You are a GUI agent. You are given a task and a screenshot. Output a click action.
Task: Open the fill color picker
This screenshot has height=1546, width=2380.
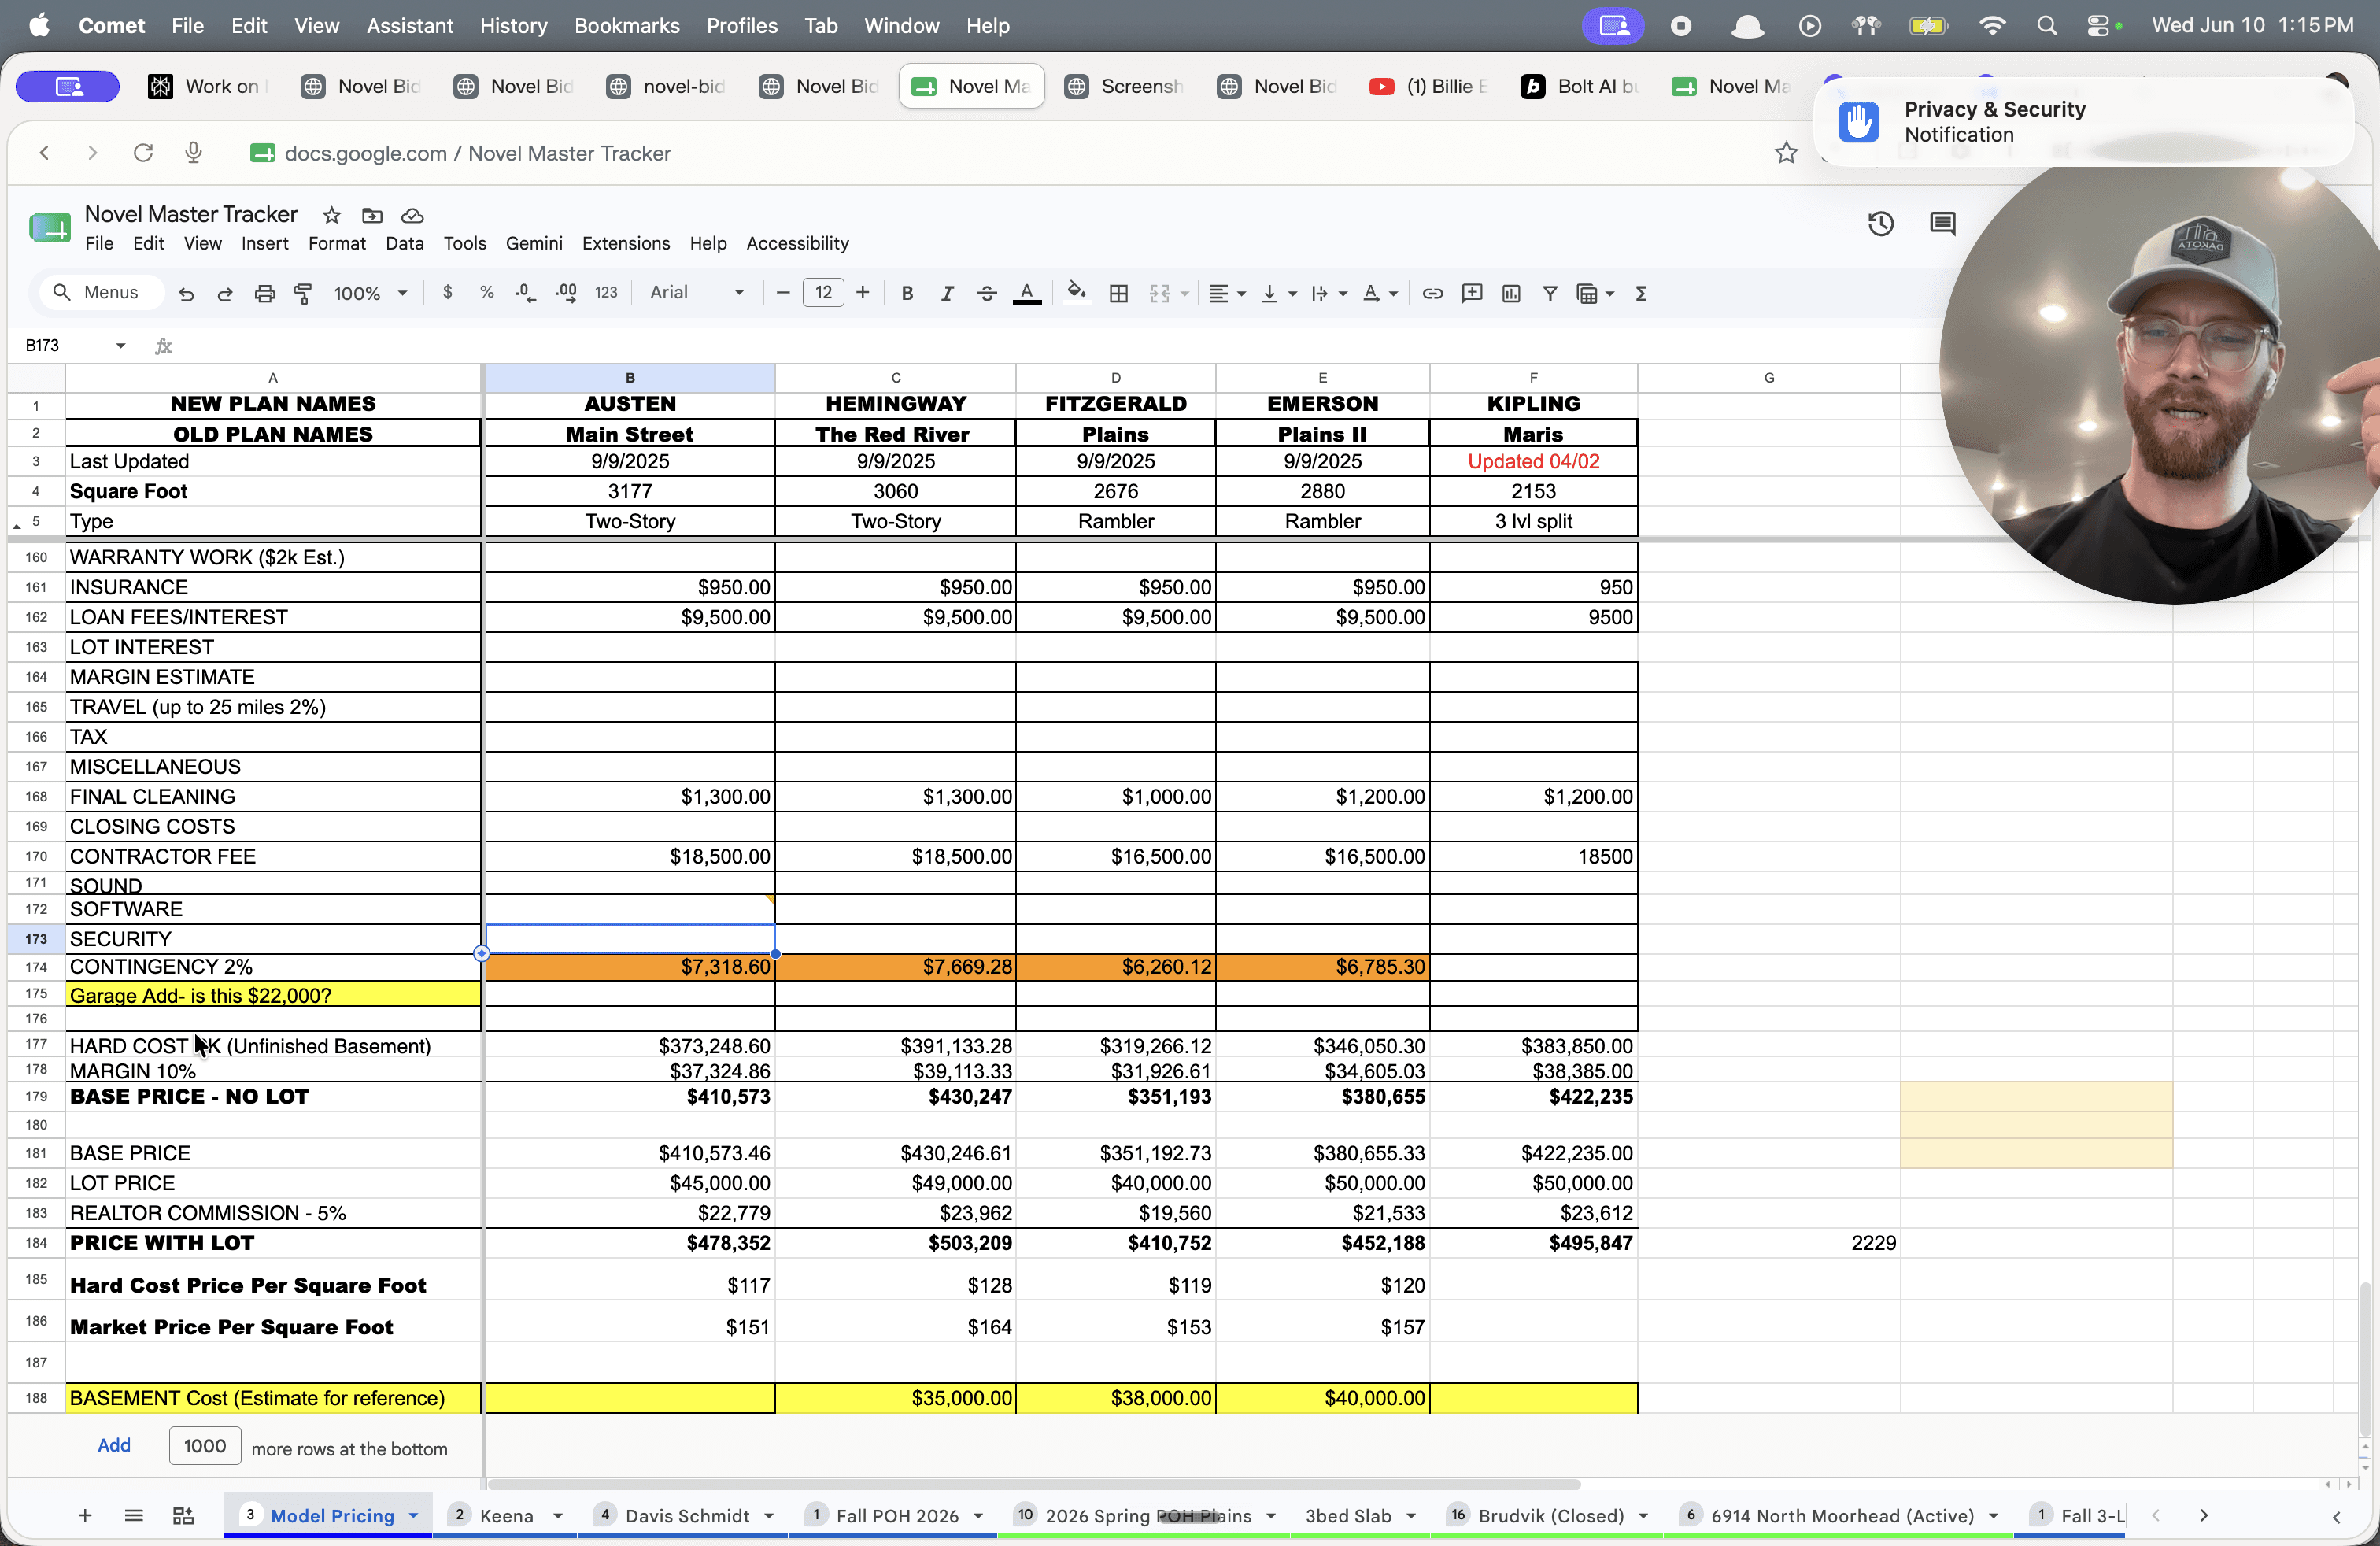[x=1076, y=292]
